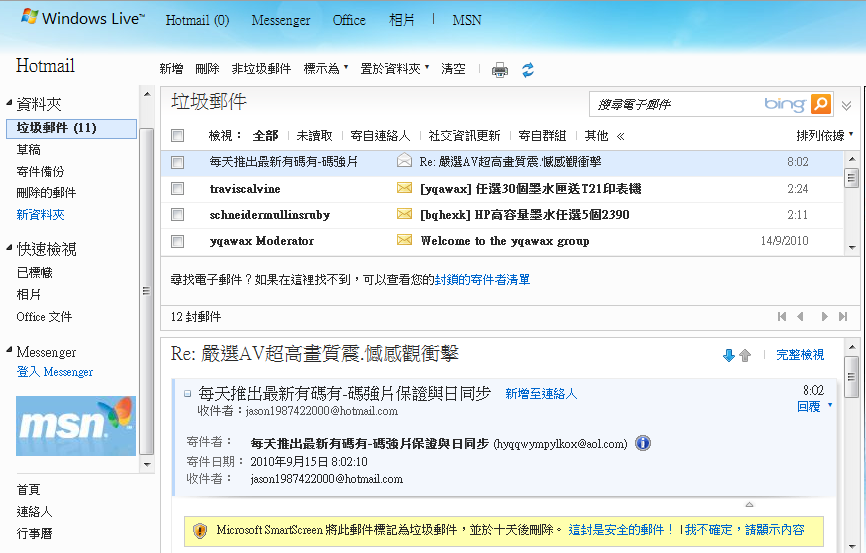Screen dimensions: 866x553
Task: Click the reading pane scrollbar thumb
Action: 851,377
